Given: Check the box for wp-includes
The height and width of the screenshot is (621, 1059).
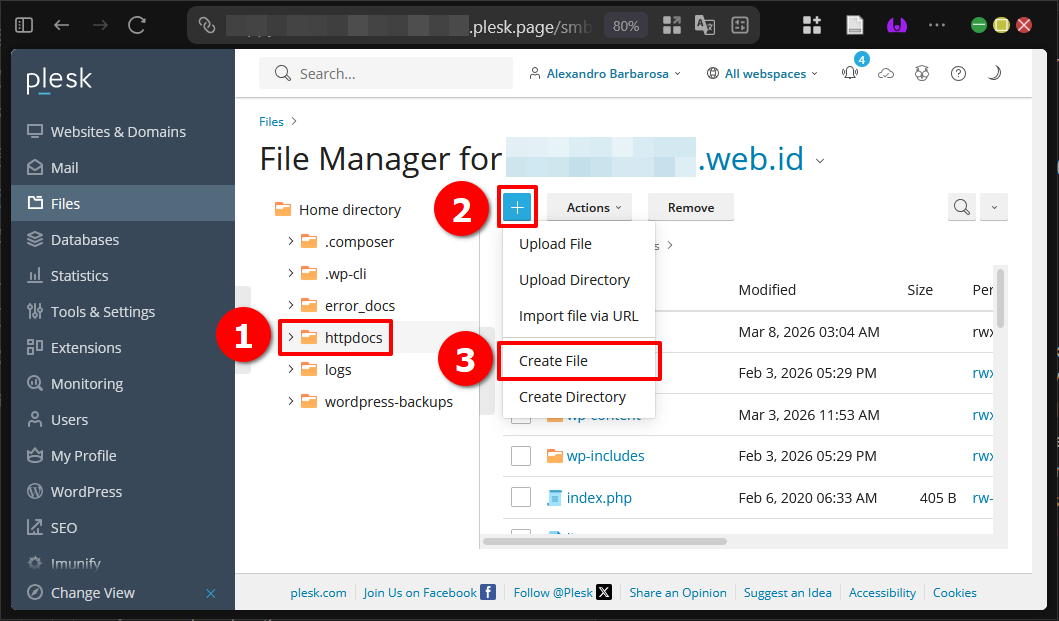Looking at the screenshot, I should [x=521, y=456].
